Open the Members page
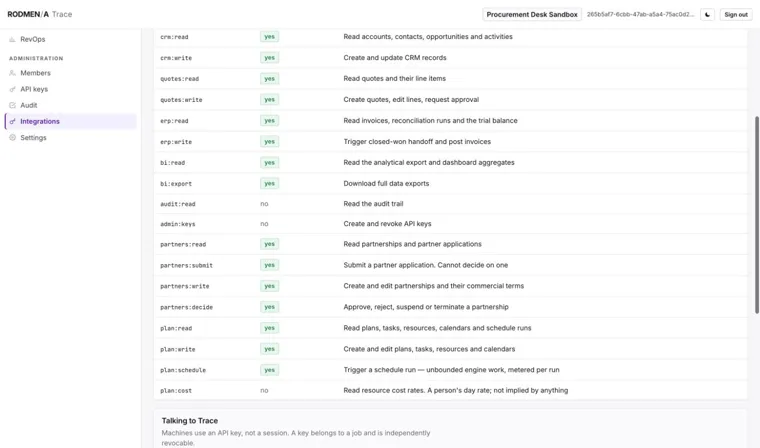 [x=71, y=73]
